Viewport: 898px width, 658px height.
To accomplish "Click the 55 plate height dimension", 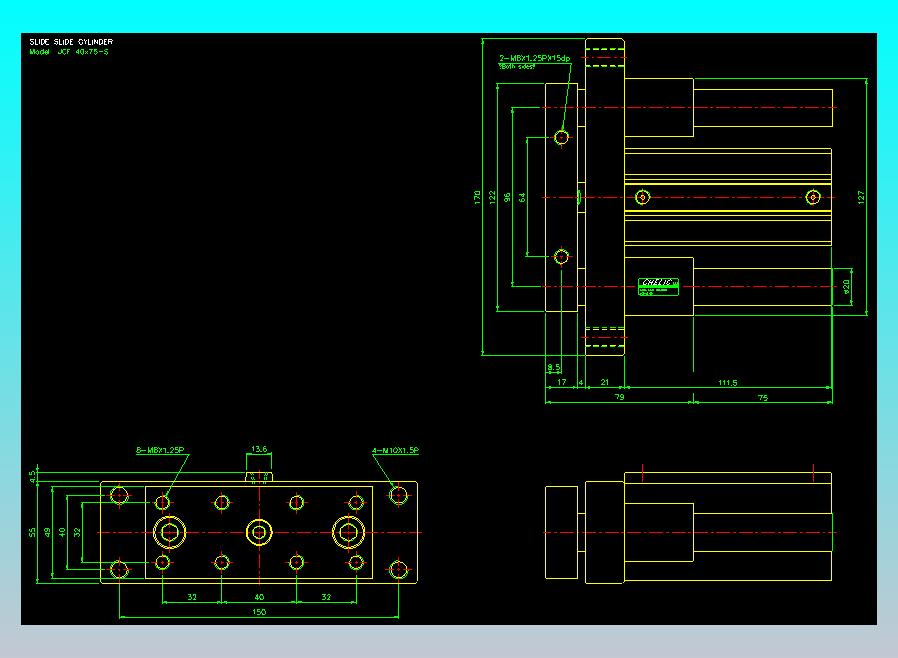I will (x=33, y=533).
